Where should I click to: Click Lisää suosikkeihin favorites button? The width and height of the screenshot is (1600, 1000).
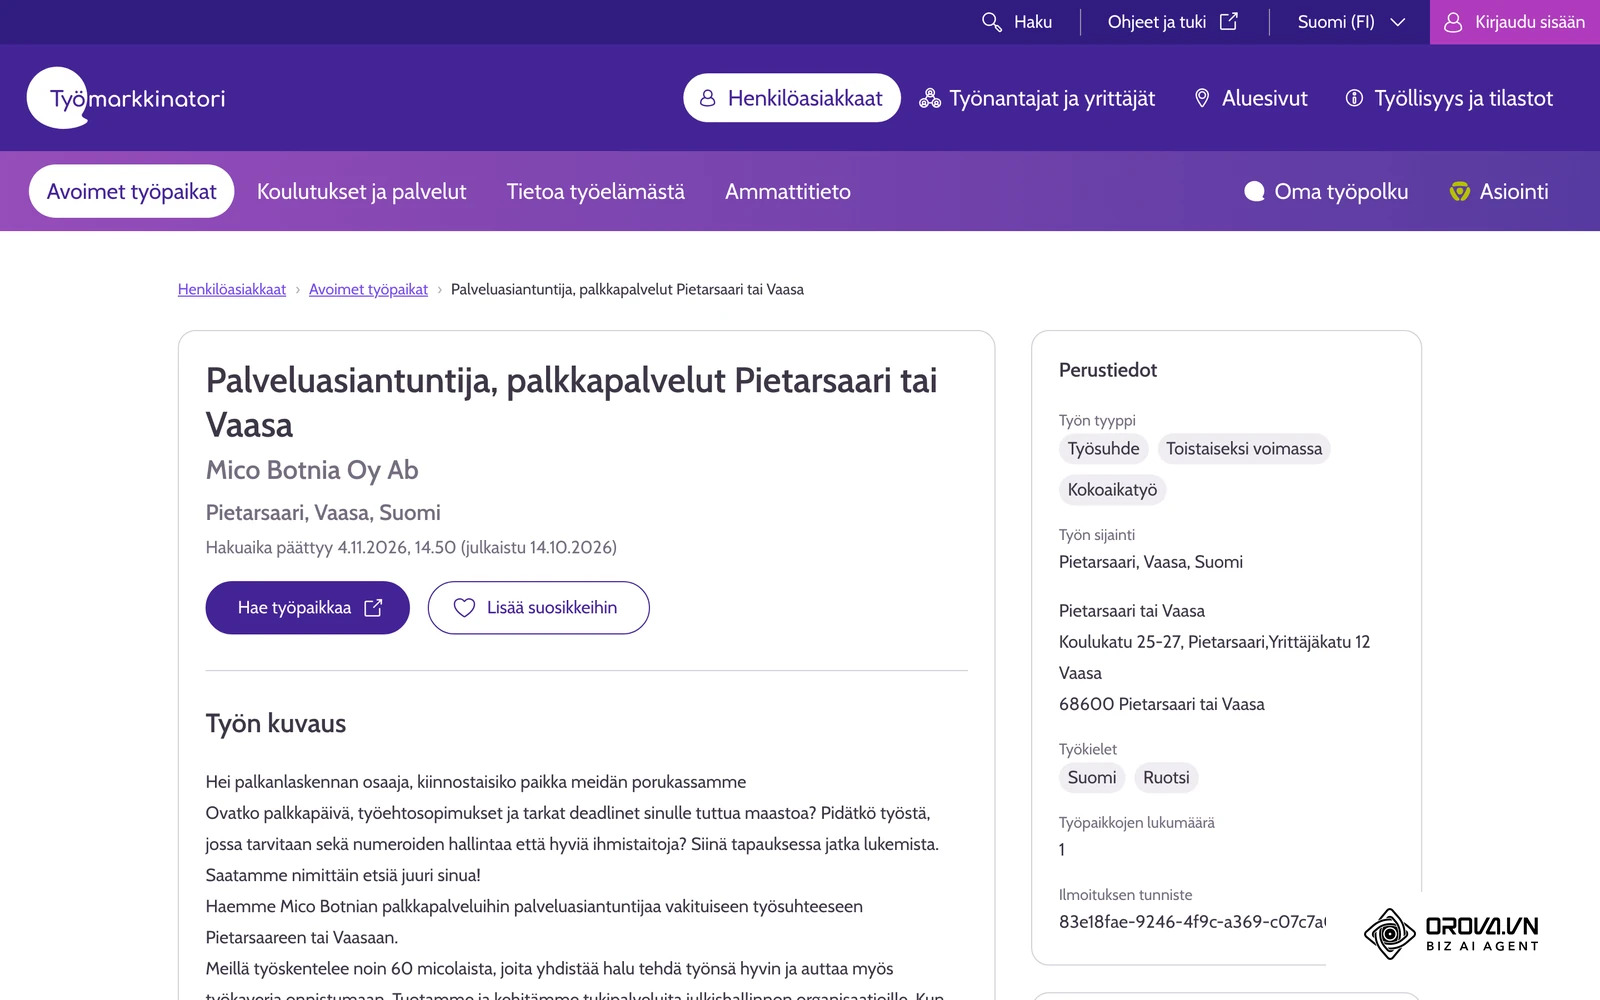539,607
